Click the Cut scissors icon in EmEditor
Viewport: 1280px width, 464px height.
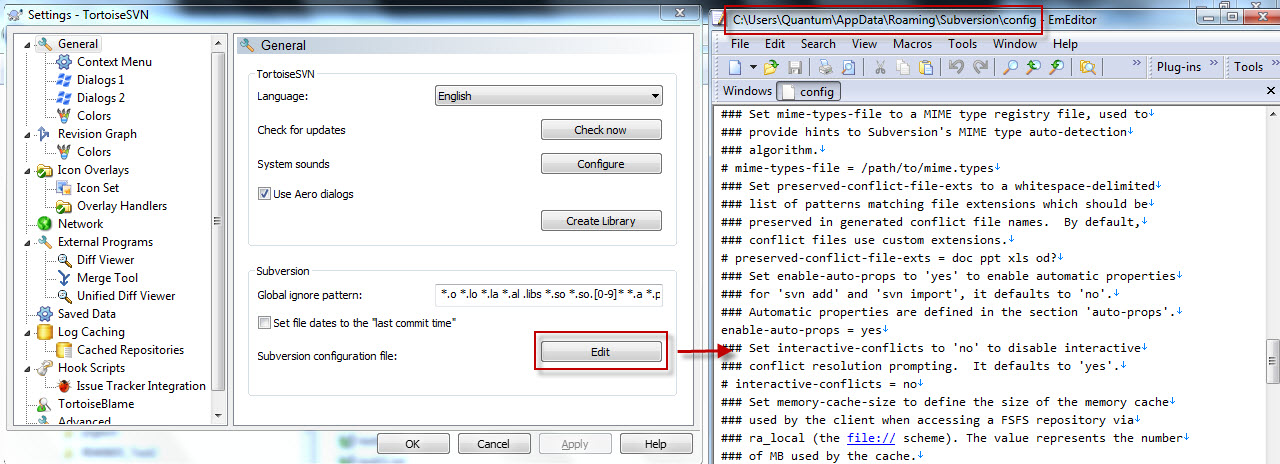click(880, 67)
